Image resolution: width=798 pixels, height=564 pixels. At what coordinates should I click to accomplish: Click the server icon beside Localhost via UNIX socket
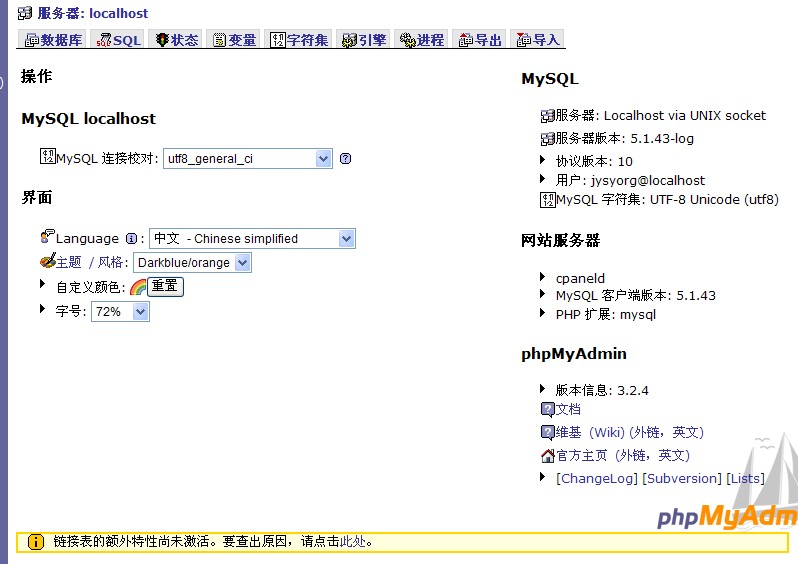pyautogui.click(x=548, y=116)
